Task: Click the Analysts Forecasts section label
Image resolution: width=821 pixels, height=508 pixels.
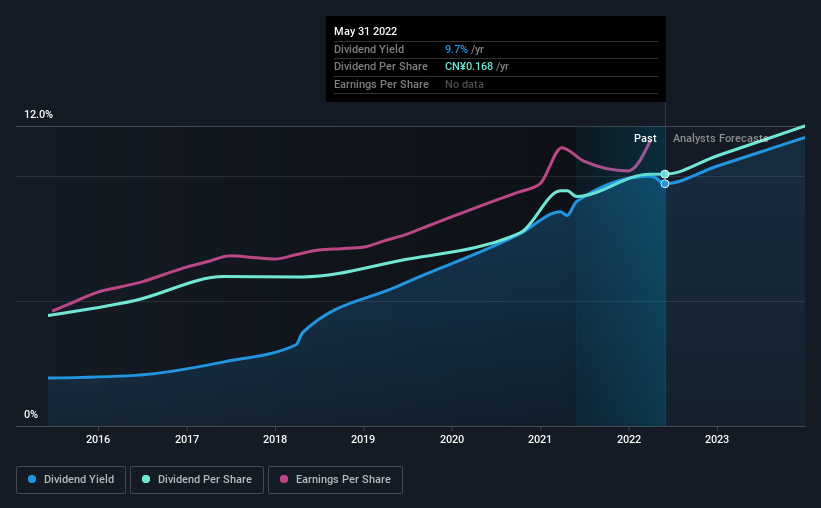Action: 720,138
